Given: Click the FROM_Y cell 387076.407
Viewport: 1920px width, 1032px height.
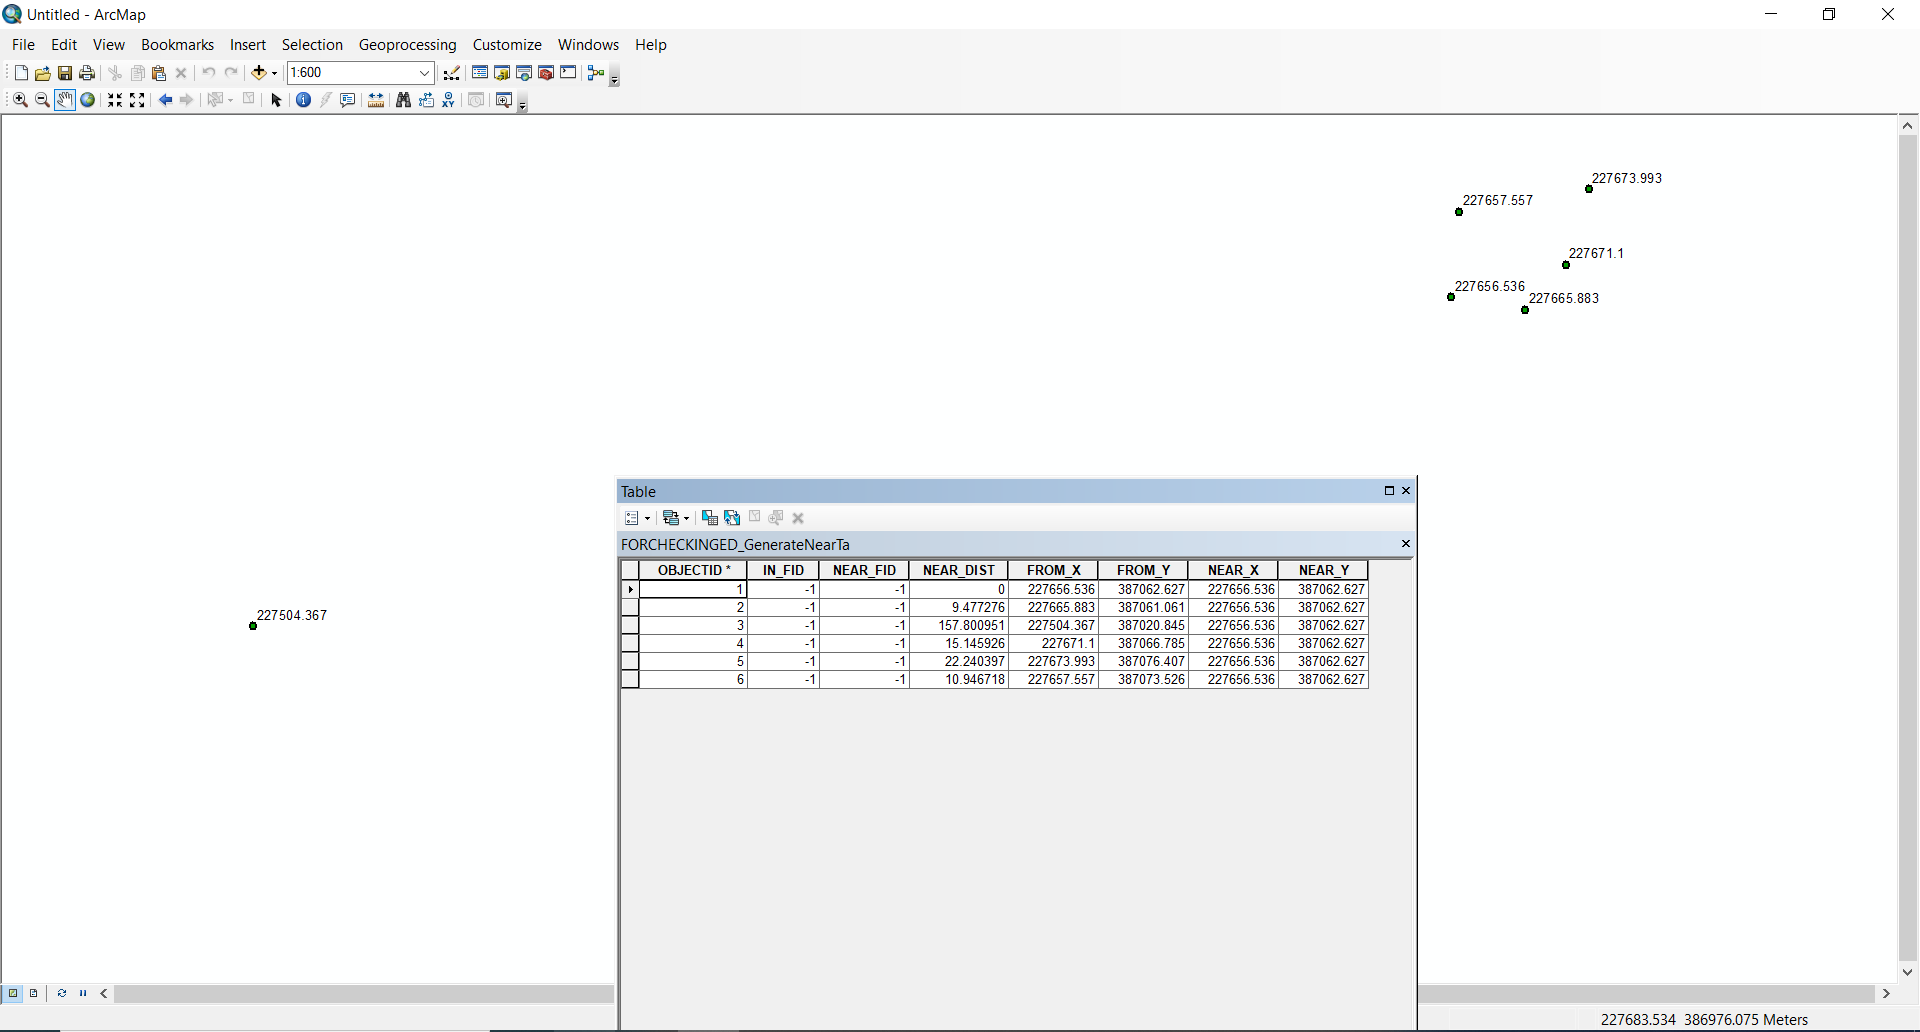Looking at the screenshot, I should (x=1143, y=662).
